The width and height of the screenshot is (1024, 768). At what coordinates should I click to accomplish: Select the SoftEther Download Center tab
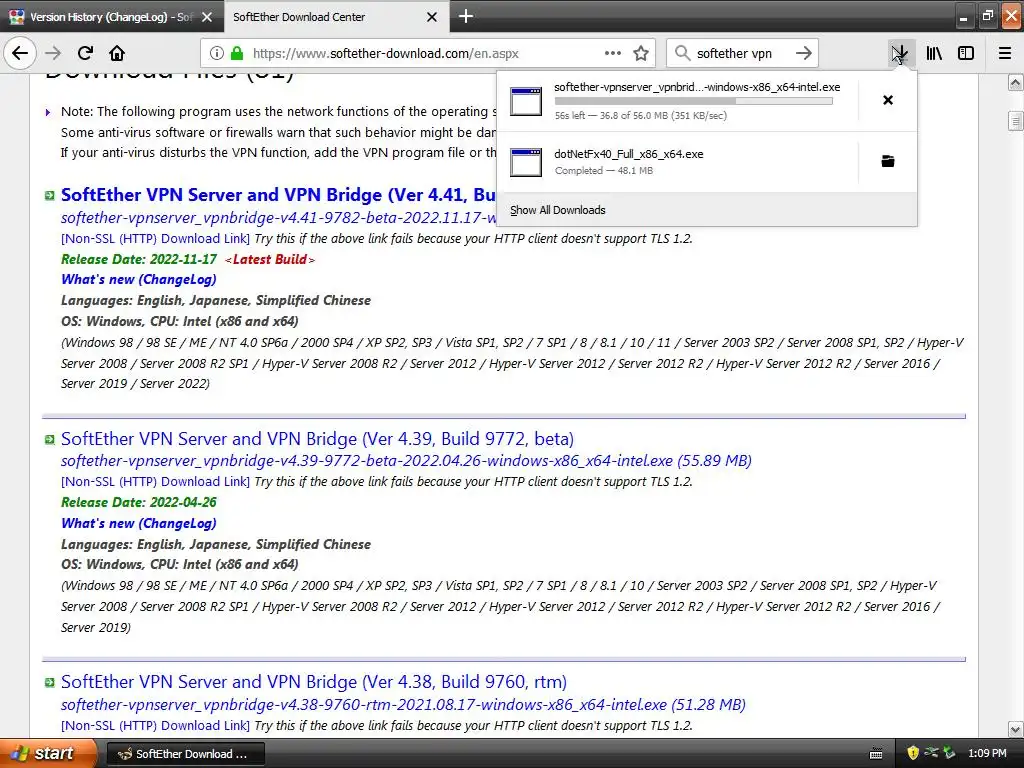point(336,17)
